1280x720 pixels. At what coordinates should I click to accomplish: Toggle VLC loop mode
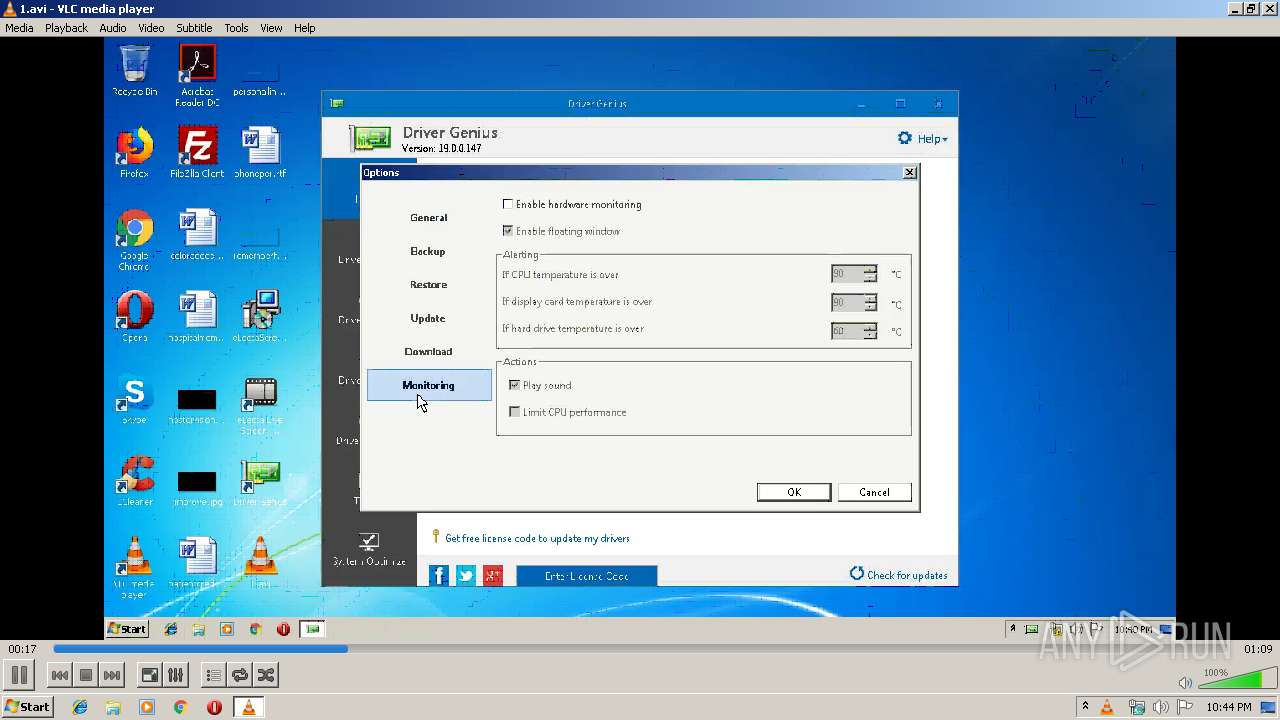tap(239, 675)
